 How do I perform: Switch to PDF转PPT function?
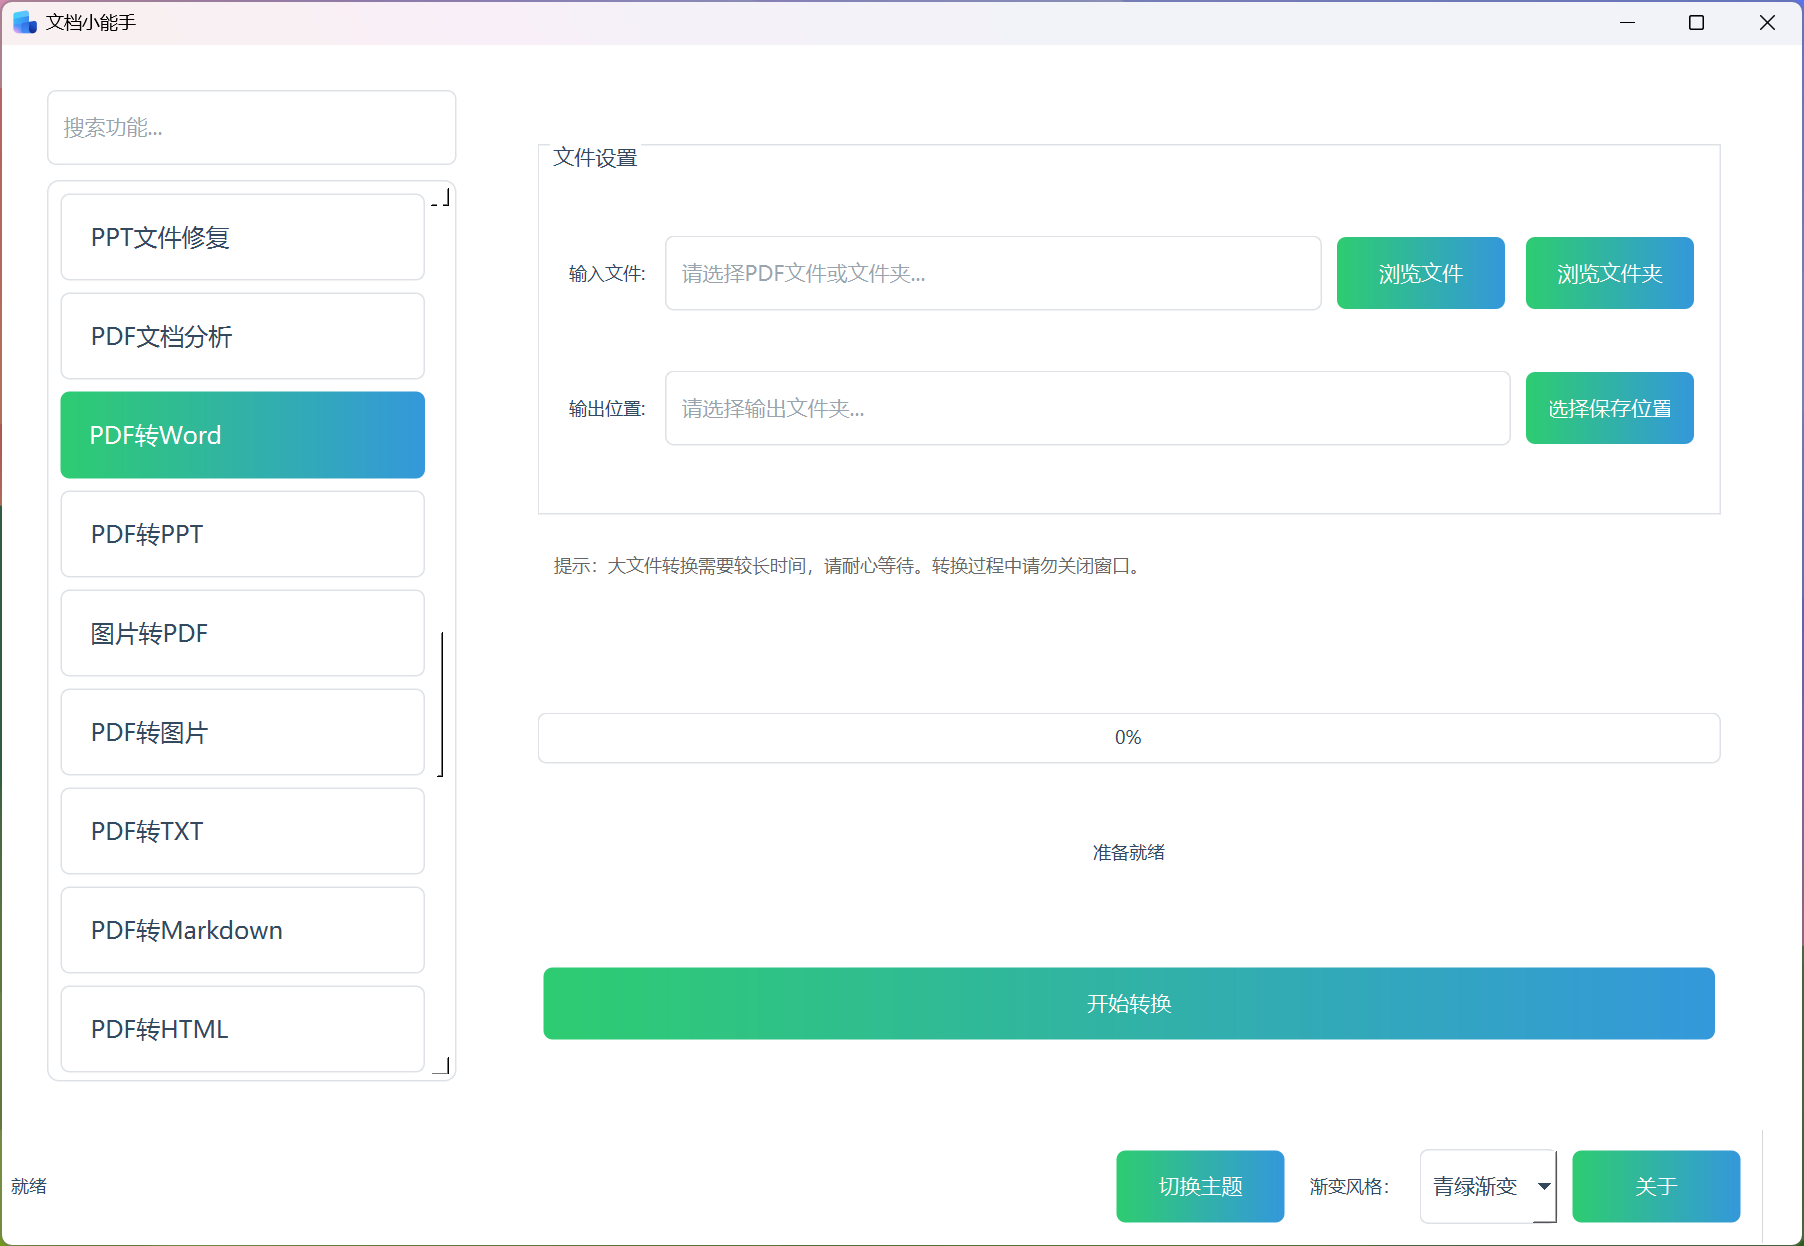[242, 534]
